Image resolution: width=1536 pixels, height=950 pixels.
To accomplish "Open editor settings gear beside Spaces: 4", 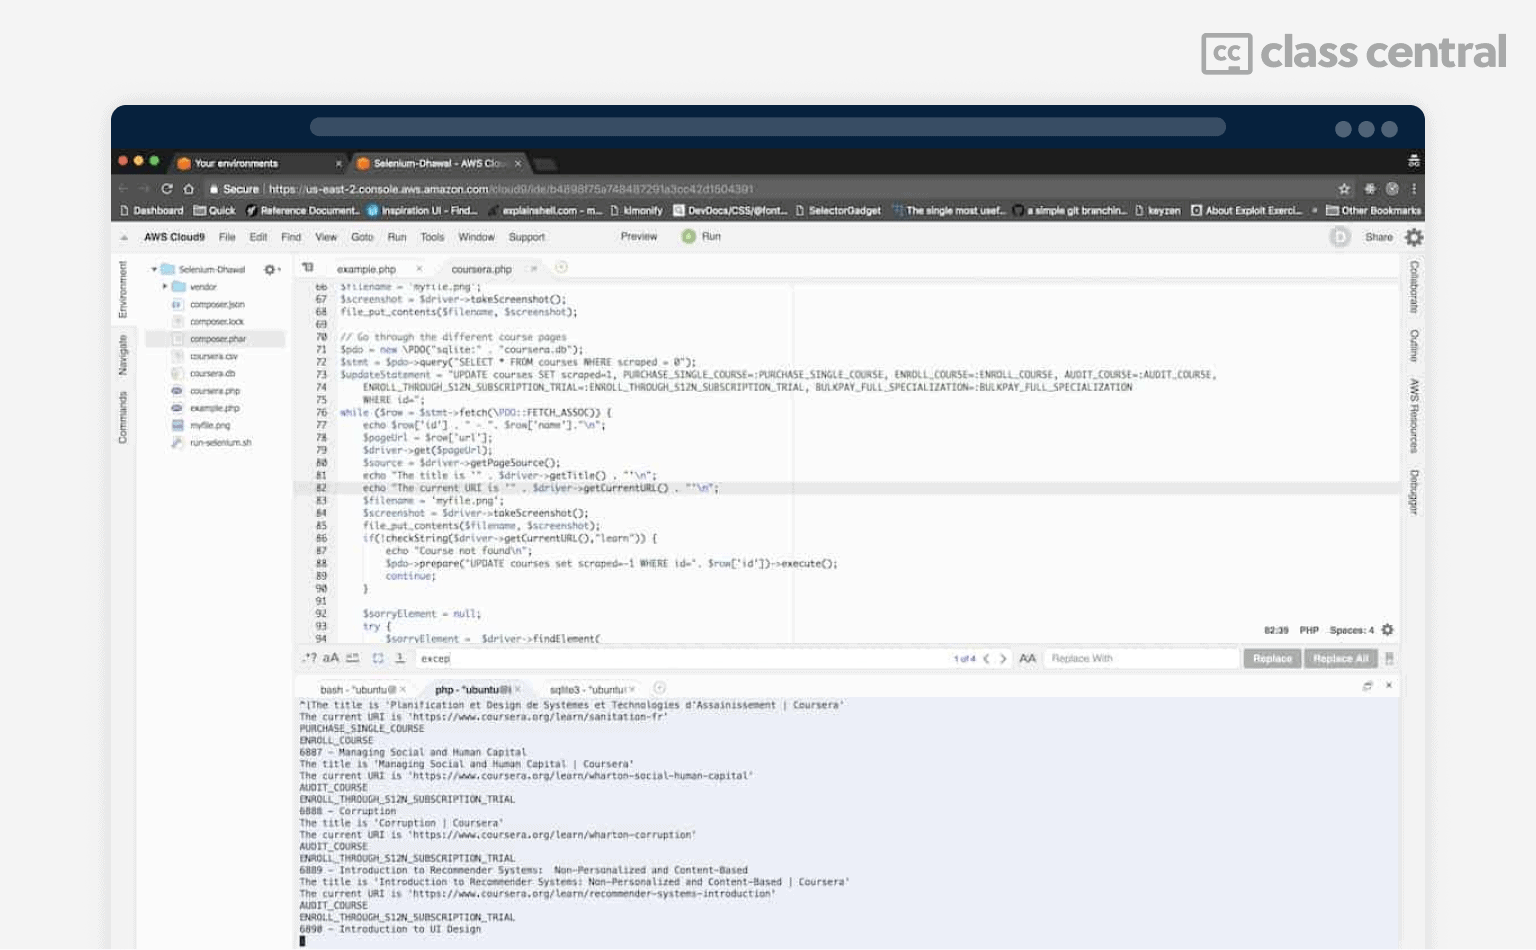I will (1387, 630).
